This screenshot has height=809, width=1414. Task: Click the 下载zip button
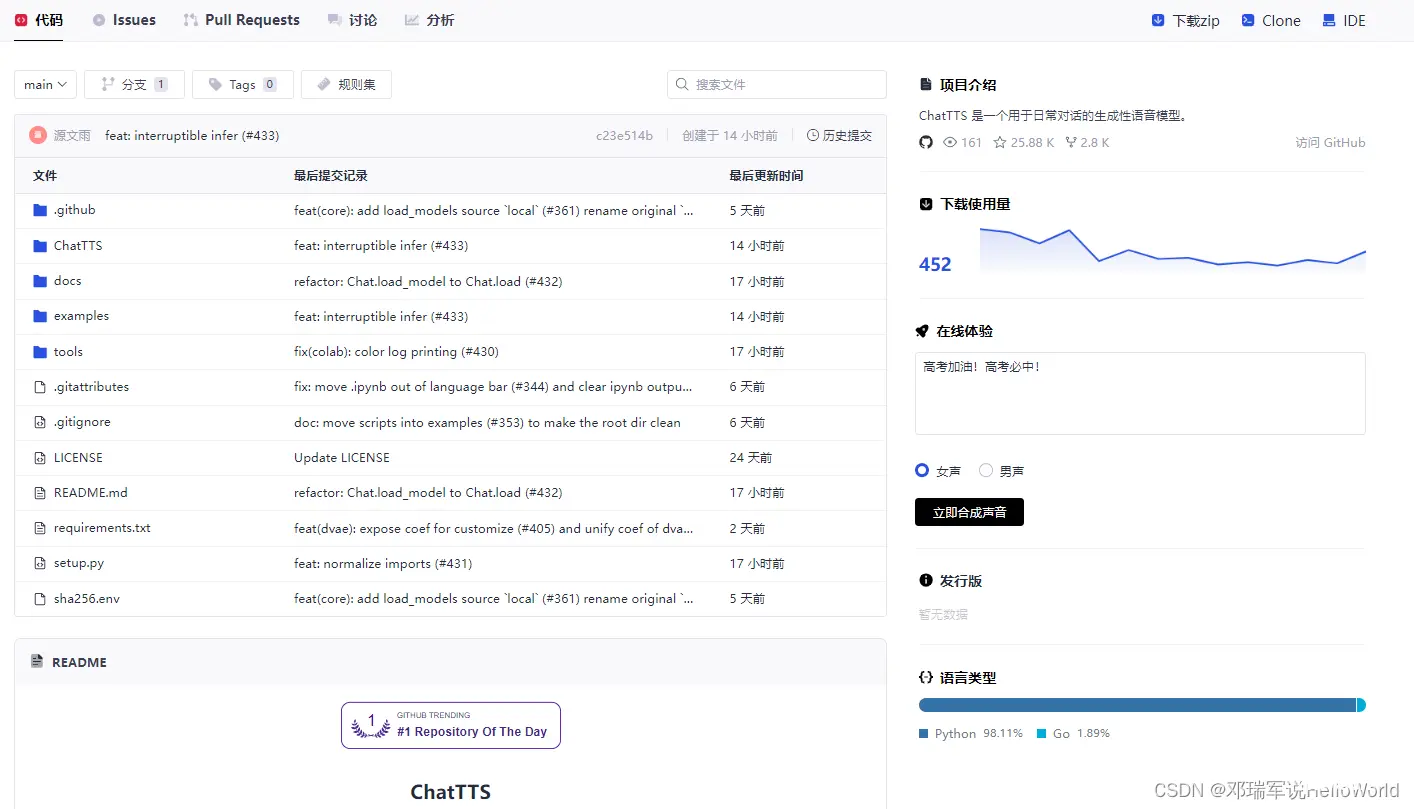coord(1186,20)
